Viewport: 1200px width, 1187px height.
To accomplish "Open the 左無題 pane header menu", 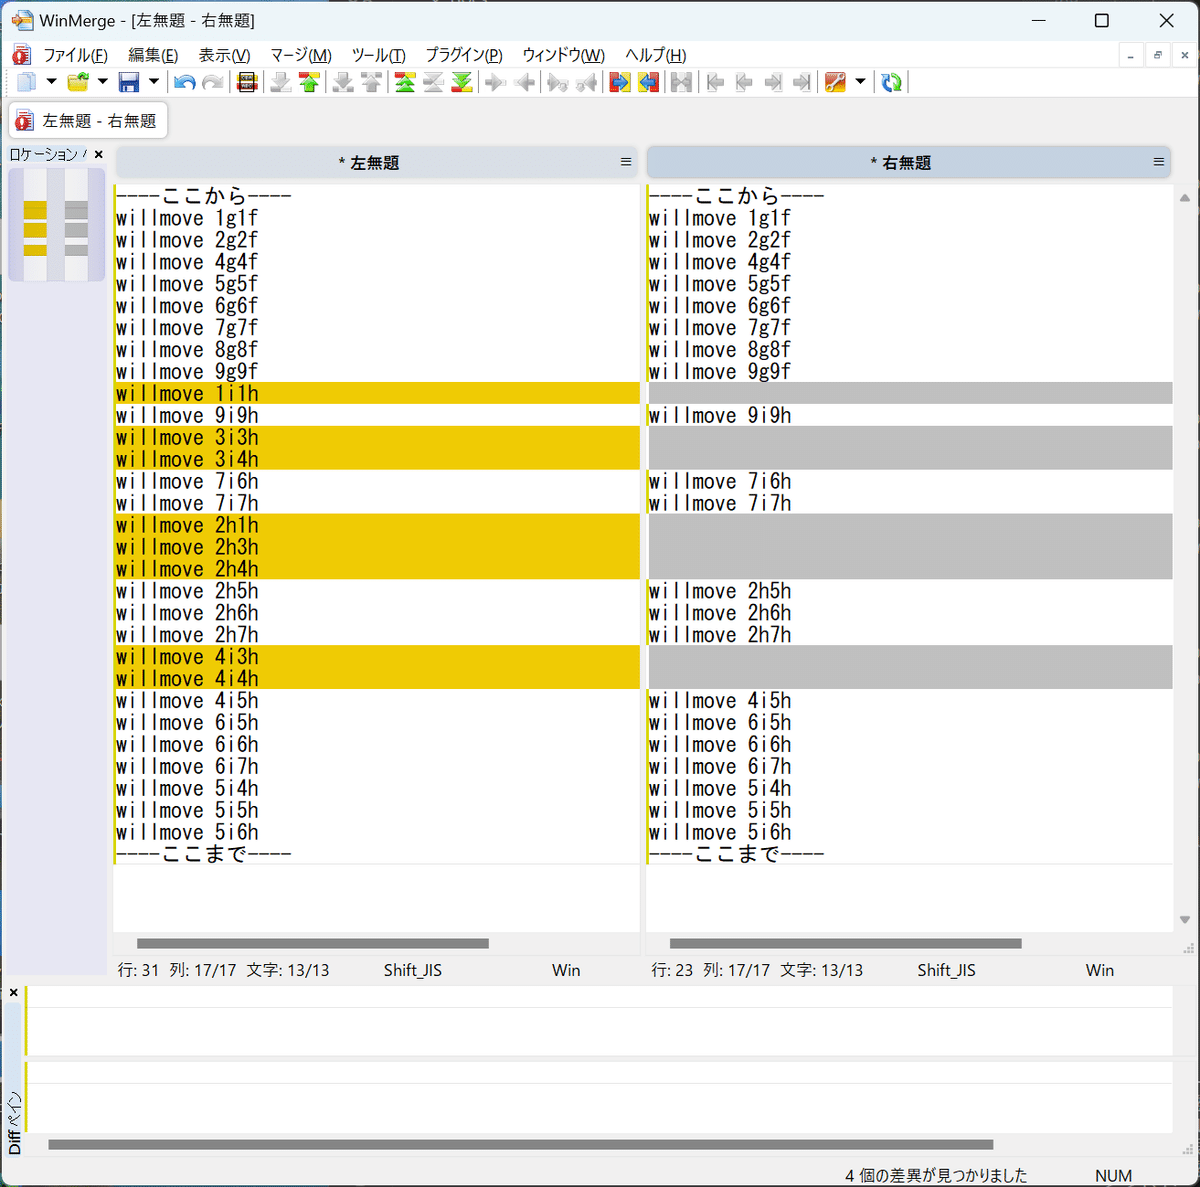I will point(626,162).
